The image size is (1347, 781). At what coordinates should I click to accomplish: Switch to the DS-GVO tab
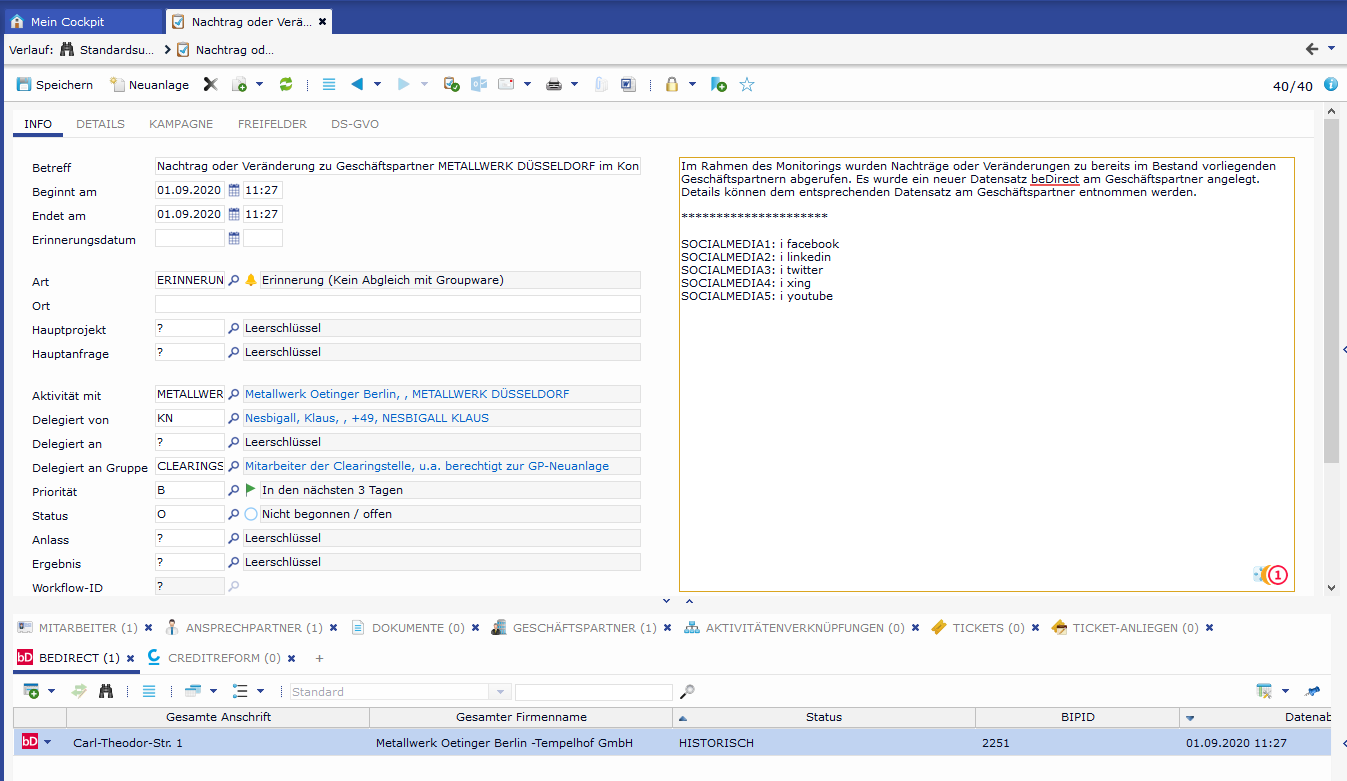pyautogui.click(x=355, y=124)
